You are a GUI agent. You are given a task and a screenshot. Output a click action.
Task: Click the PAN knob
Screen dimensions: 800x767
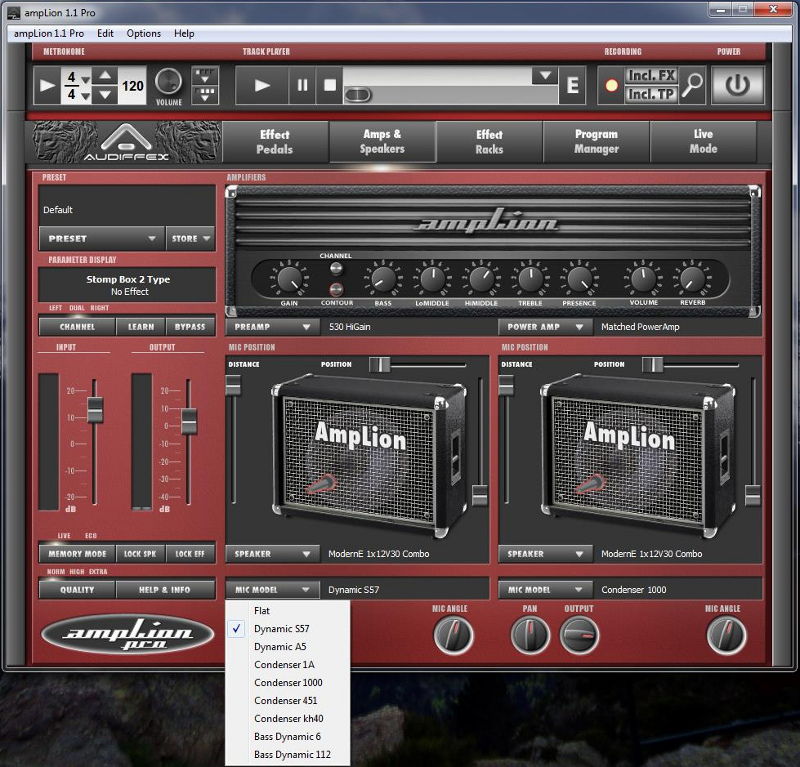pyautogui.click(x=530, y=635)
